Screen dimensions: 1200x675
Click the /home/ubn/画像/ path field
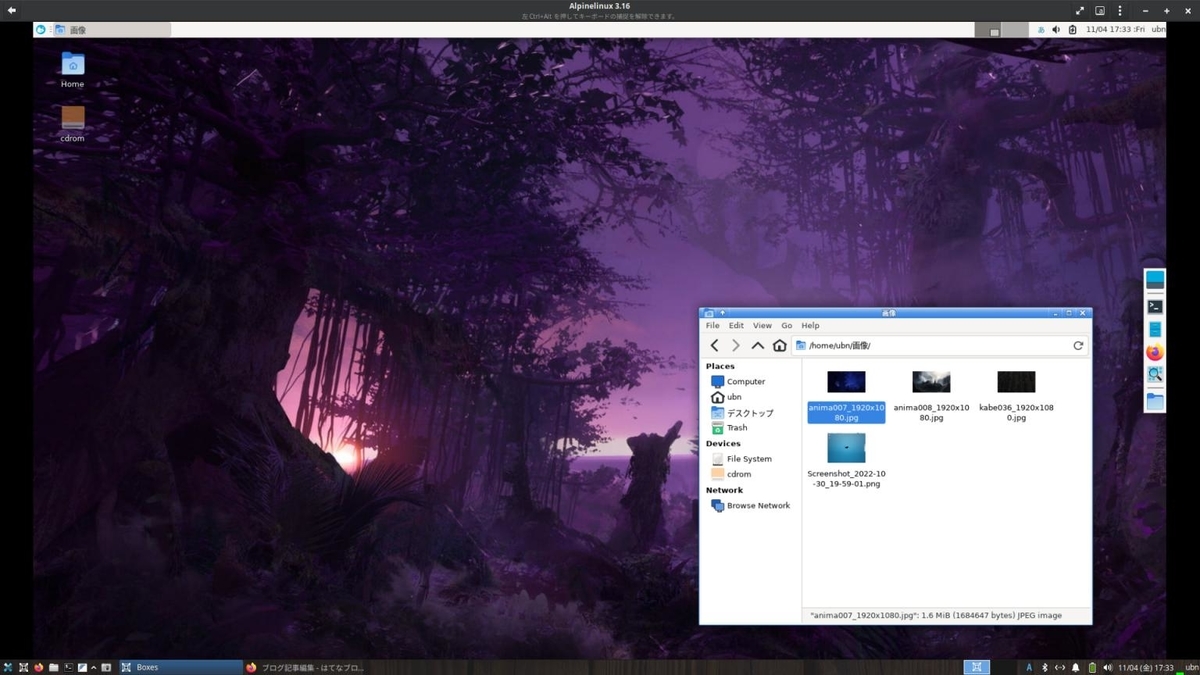coord(940,345)
